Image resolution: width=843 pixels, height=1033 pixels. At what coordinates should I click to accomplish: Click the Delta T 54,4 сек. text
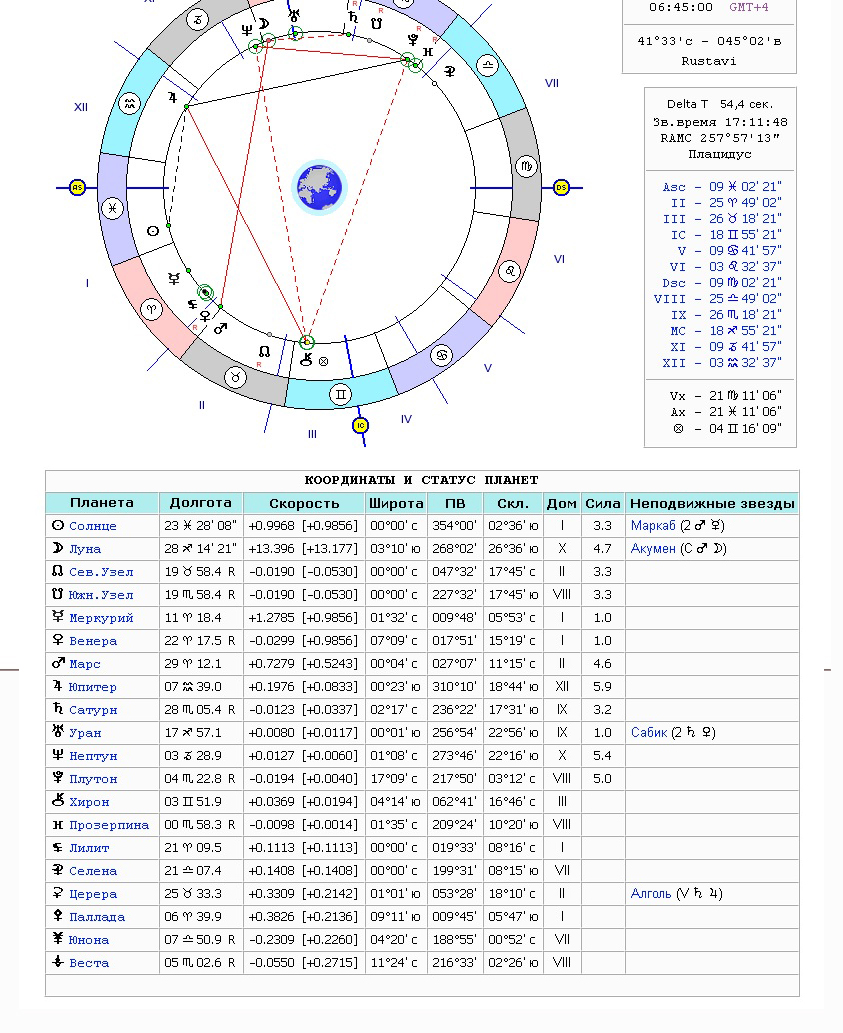[720, 104]
